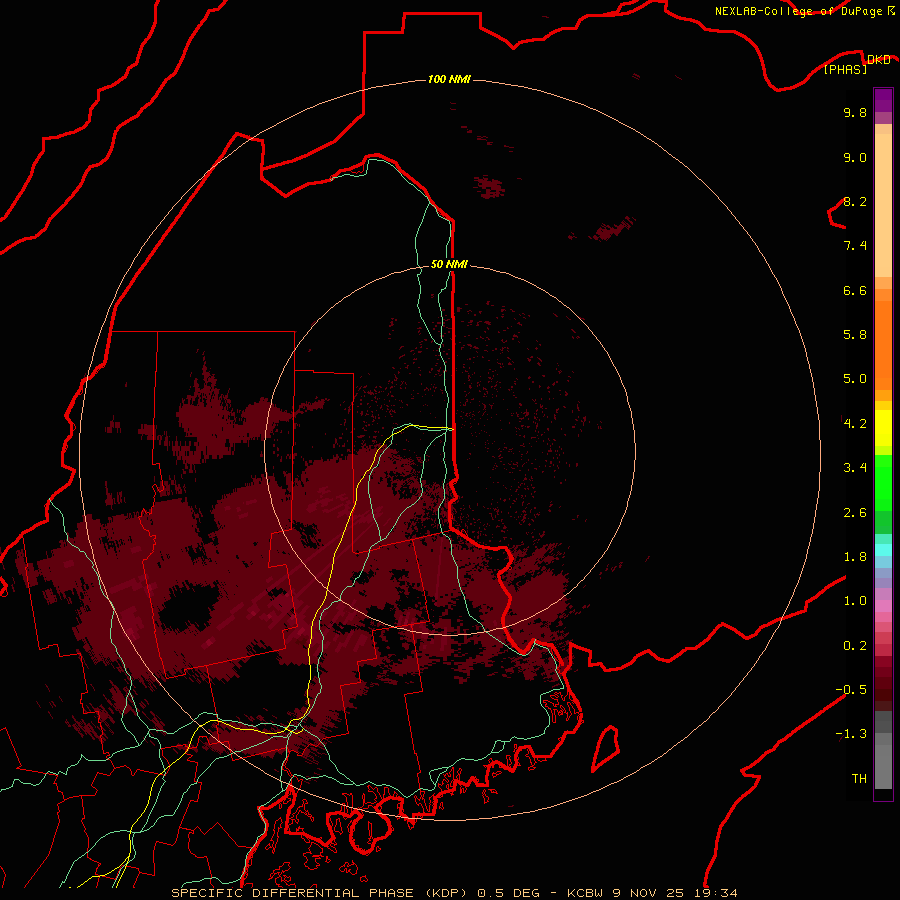Screen dimensions: 900x900
Task: Click the 1.8 colorbar scale value
Action: click(855, 556)
